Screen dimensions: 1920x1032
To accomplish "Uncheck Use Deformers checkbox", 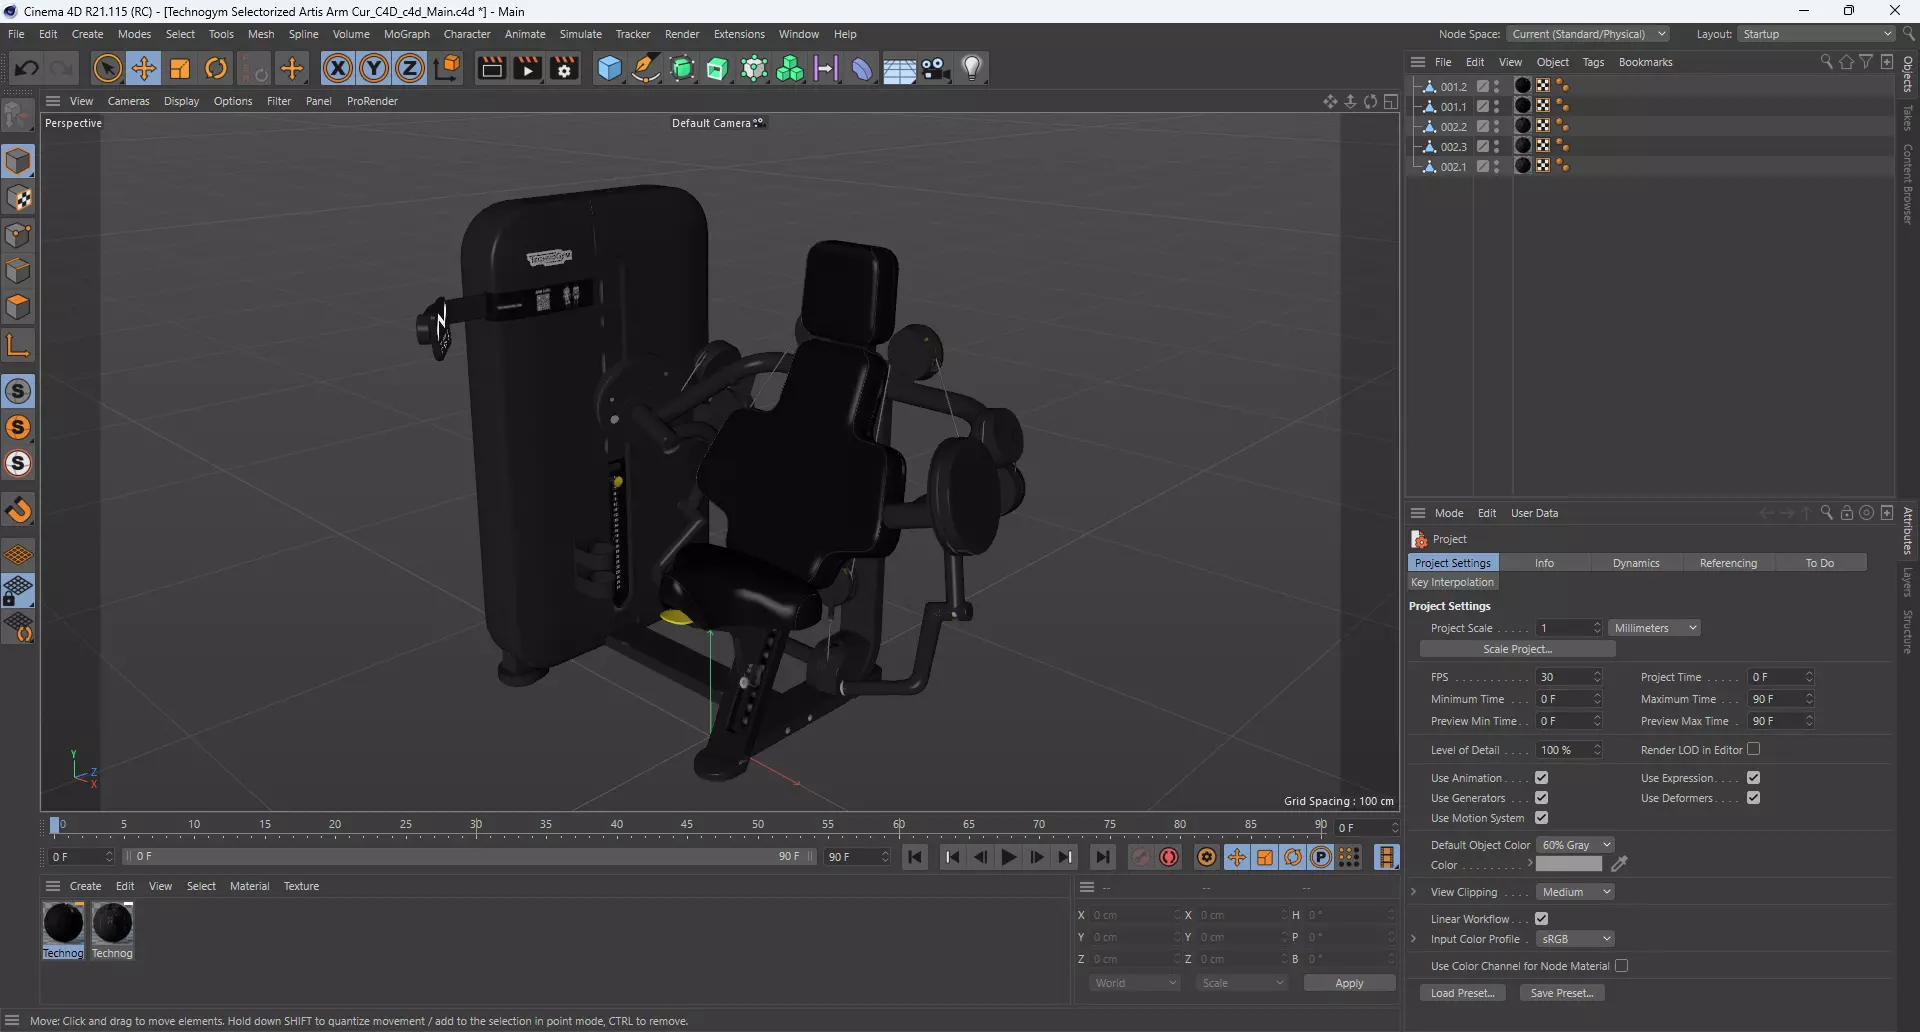I will pyautogui.click(x=1753, y=798).
